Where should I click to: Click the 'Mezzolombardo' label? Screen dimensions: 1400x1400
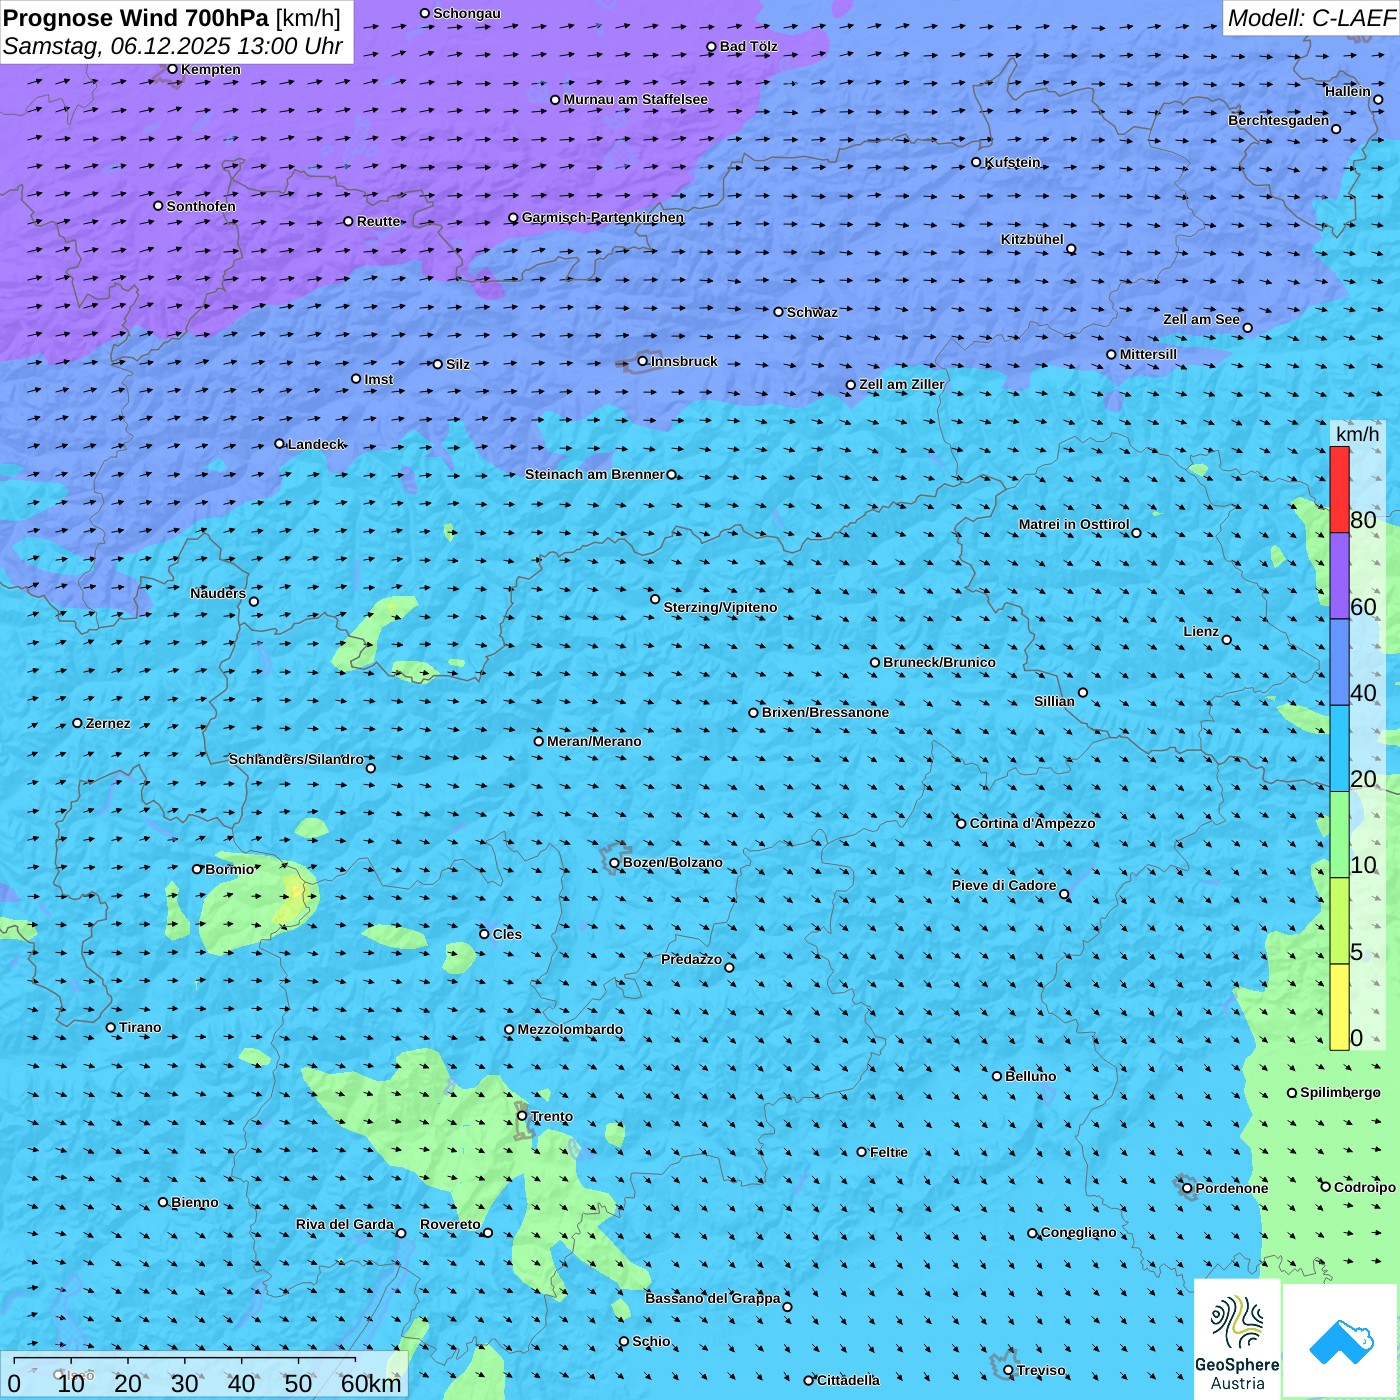click(x=570, y=1029)
